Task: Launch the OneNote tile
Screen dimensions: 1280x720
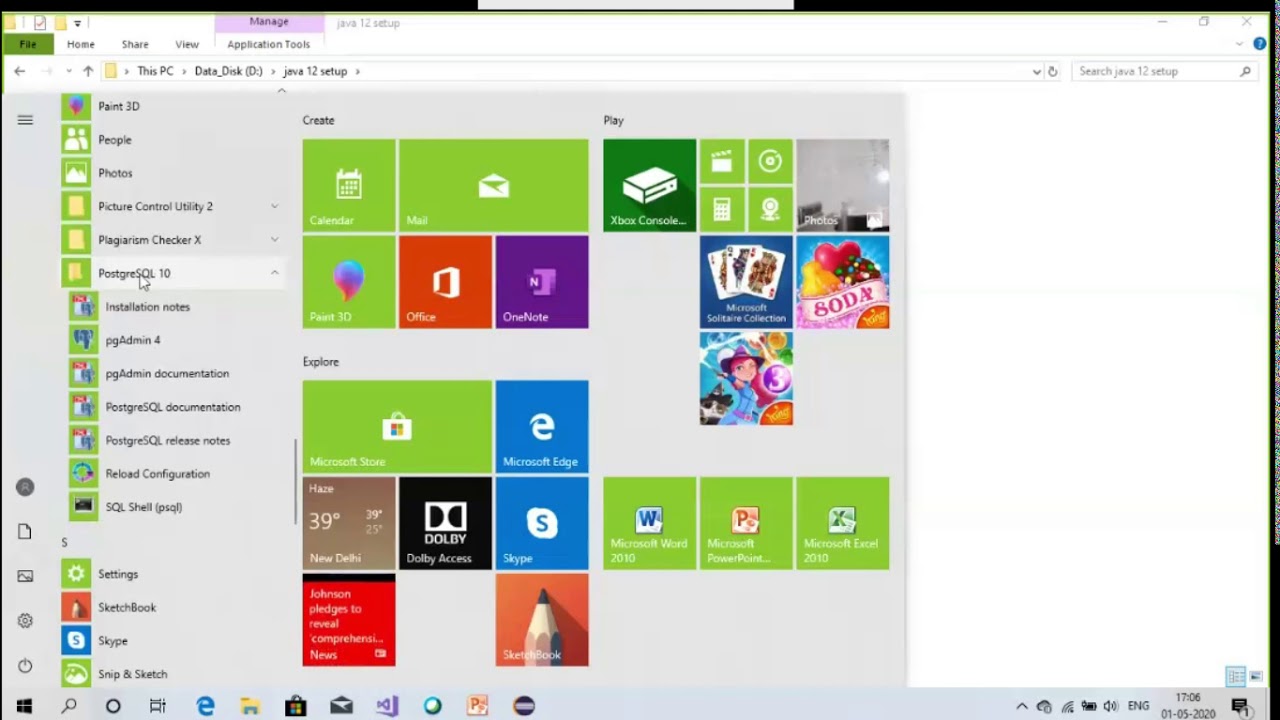Action: [542, 282]
